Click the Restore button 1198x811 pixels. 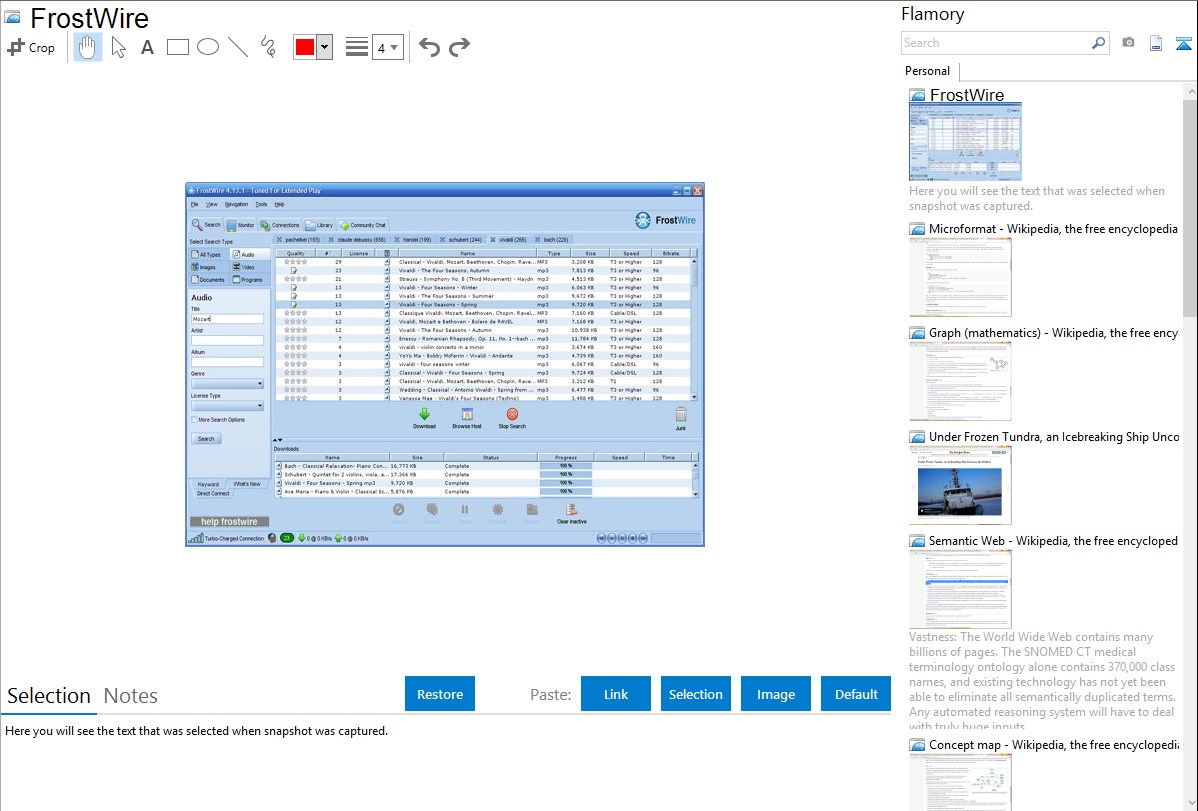[440, 694]
